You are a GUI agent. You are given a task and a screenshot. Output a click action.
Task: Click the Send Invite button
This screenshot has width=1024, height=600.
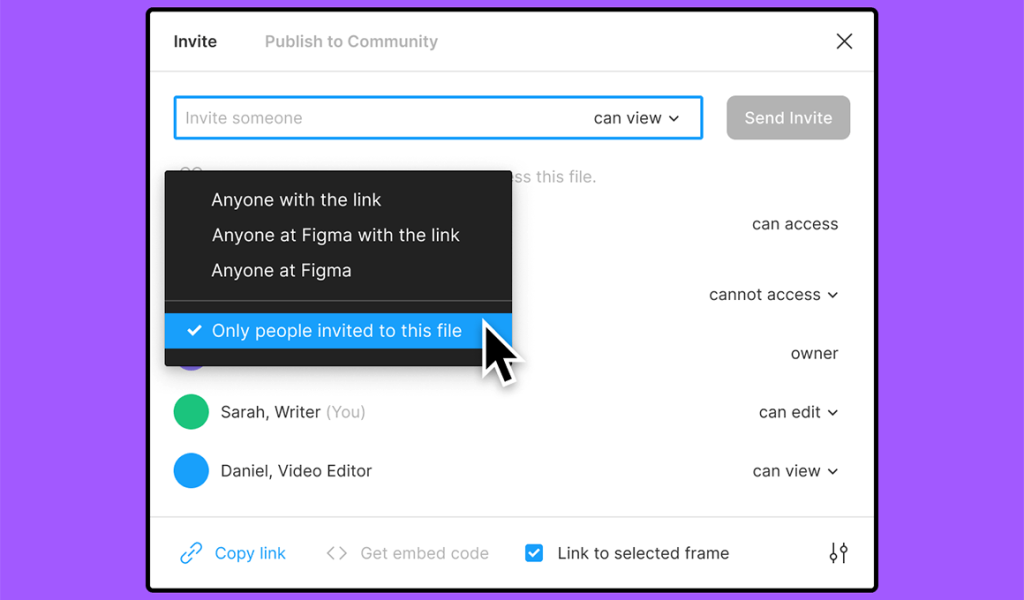(788, 118)
